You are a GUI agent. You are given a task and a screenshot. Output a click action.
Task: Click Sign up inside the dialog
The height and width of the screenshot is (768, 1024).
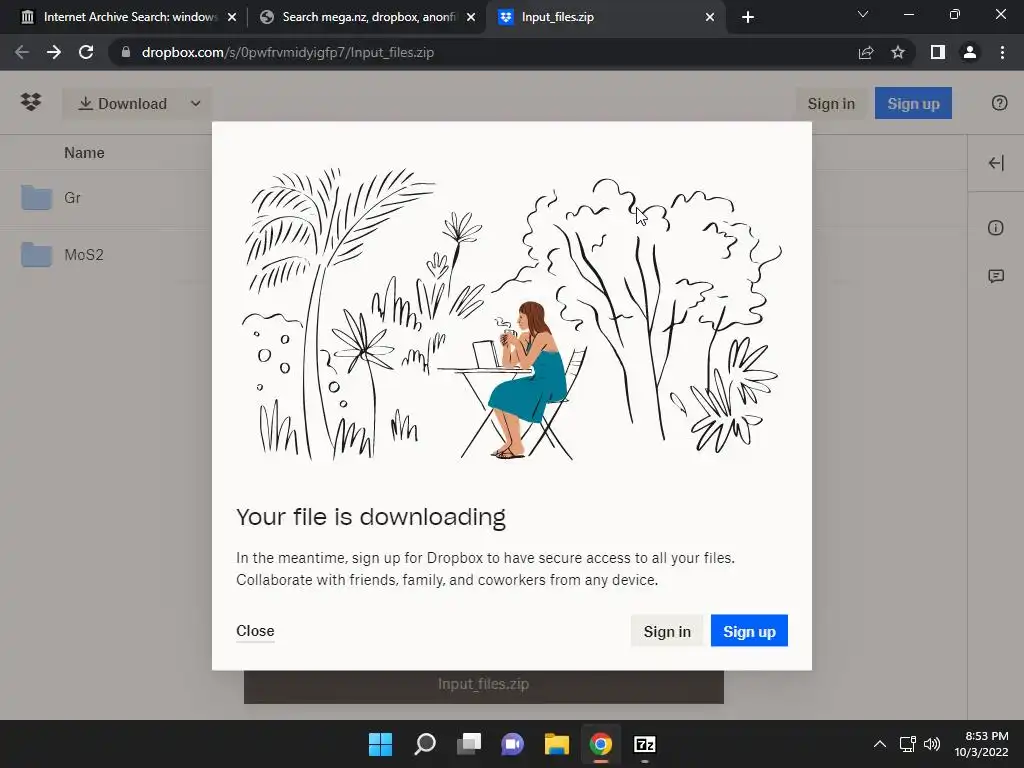[749, 632]
